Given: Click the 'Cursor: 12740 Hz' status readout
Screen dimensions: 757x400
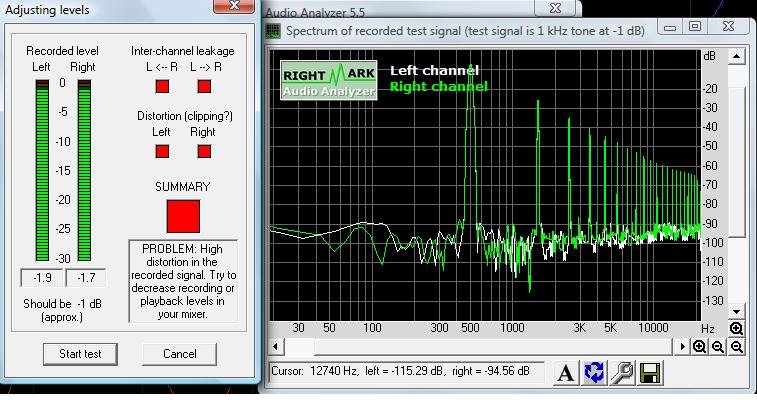Looking at the screenshot, I should [x=406, y=371].
